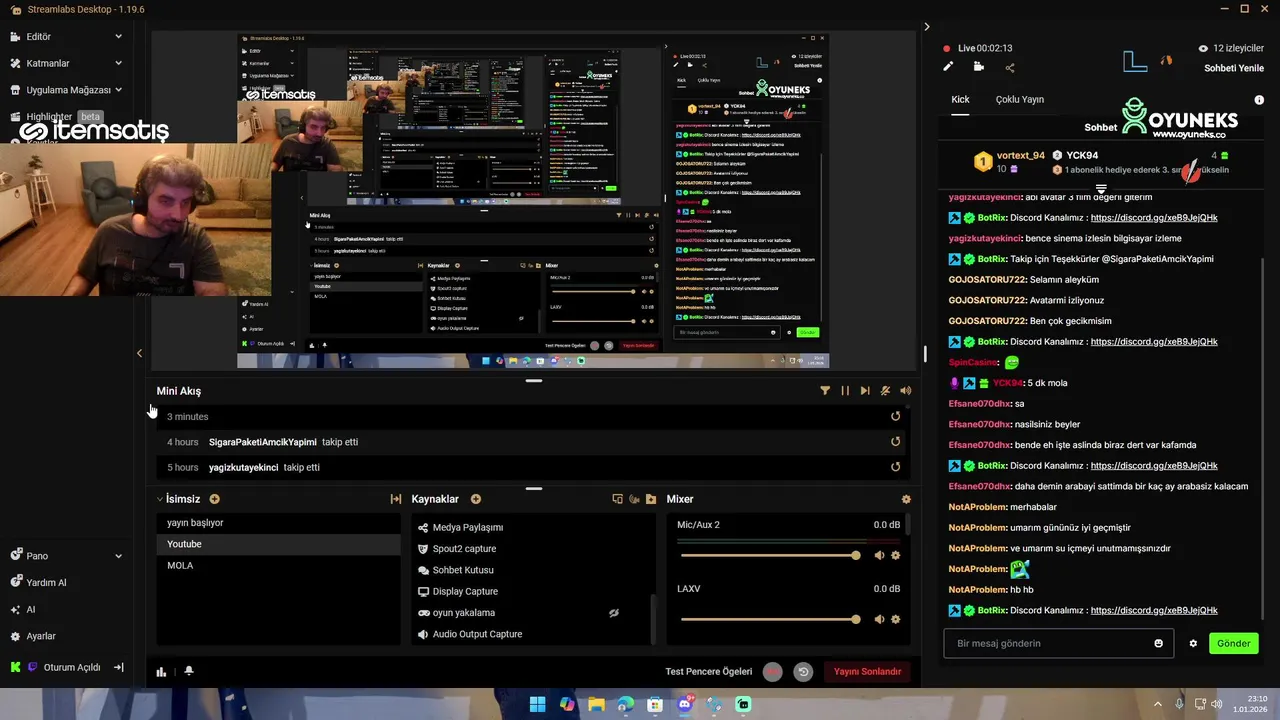Screen dimensions: 1280x720
Task: Mute the LAXV audio channel
Action: tap(879, 619)
